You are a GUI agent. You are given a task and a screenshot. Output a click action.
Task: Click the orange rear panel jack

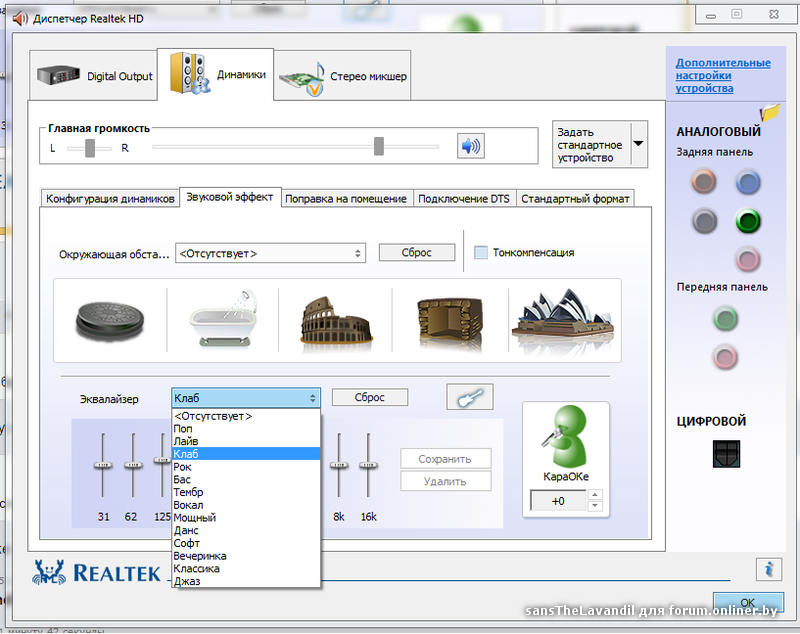point(704,182)
